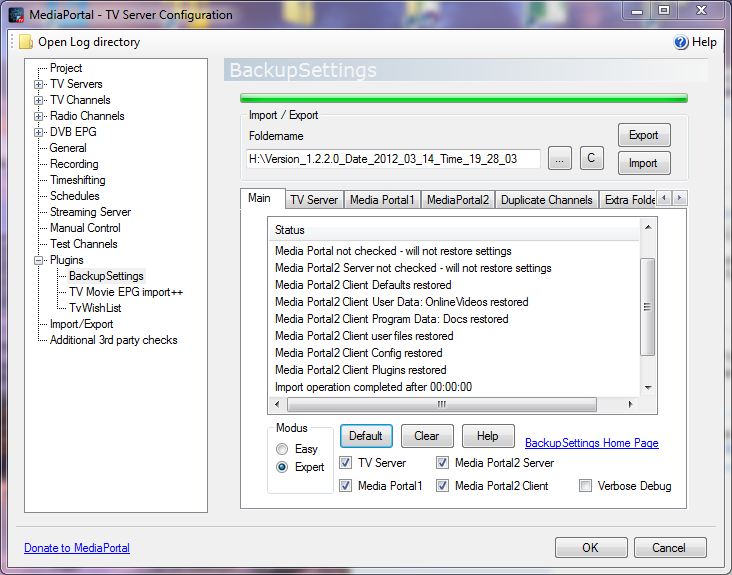Switch to the TV Server tab
732x575 pixels.
coord(314,200)
